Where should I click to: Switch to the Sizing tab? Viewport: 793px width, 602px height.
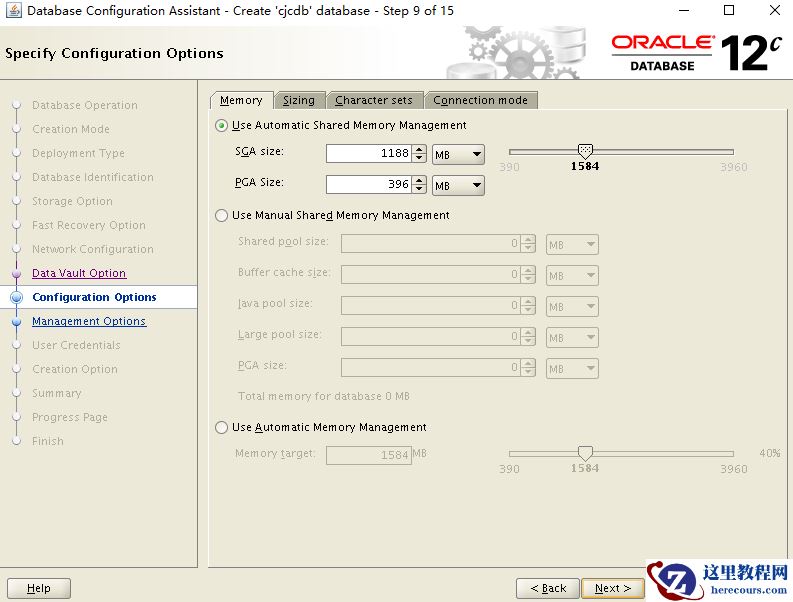(x=298, y=100)
